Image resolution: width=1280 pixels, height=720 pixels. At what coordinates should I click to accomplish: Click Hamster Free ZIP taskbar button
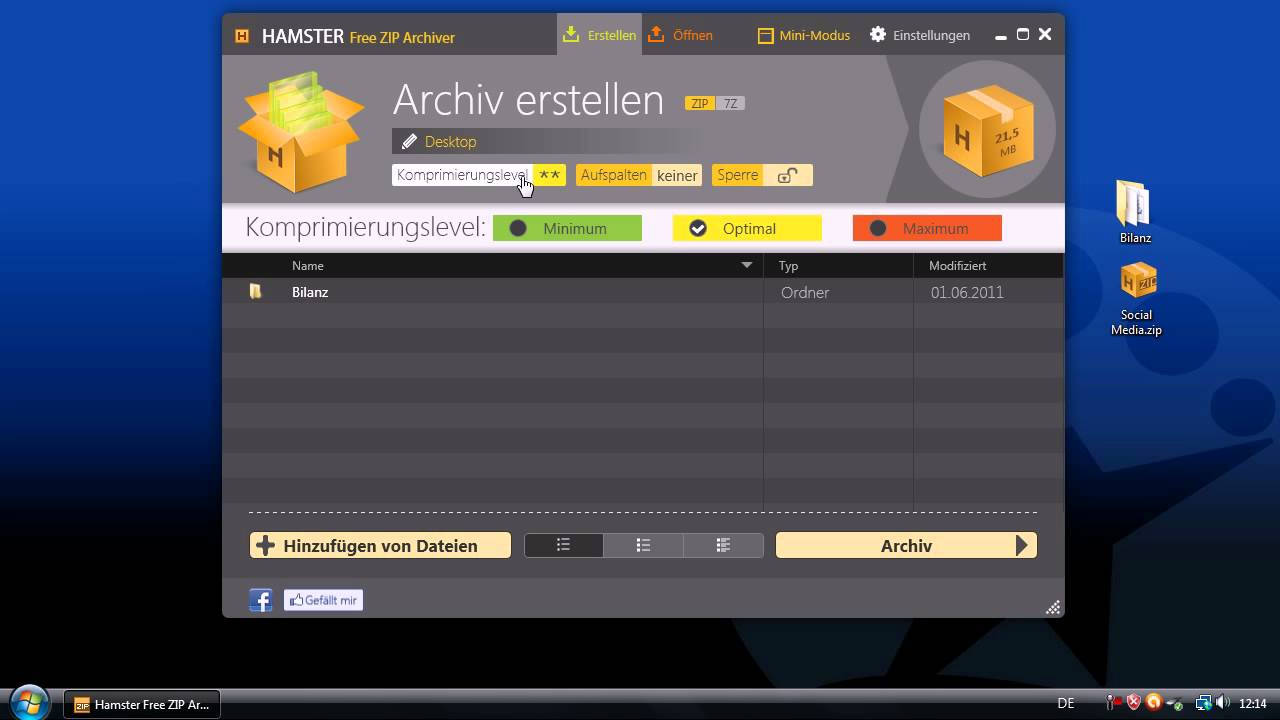(x=142, y=704)
